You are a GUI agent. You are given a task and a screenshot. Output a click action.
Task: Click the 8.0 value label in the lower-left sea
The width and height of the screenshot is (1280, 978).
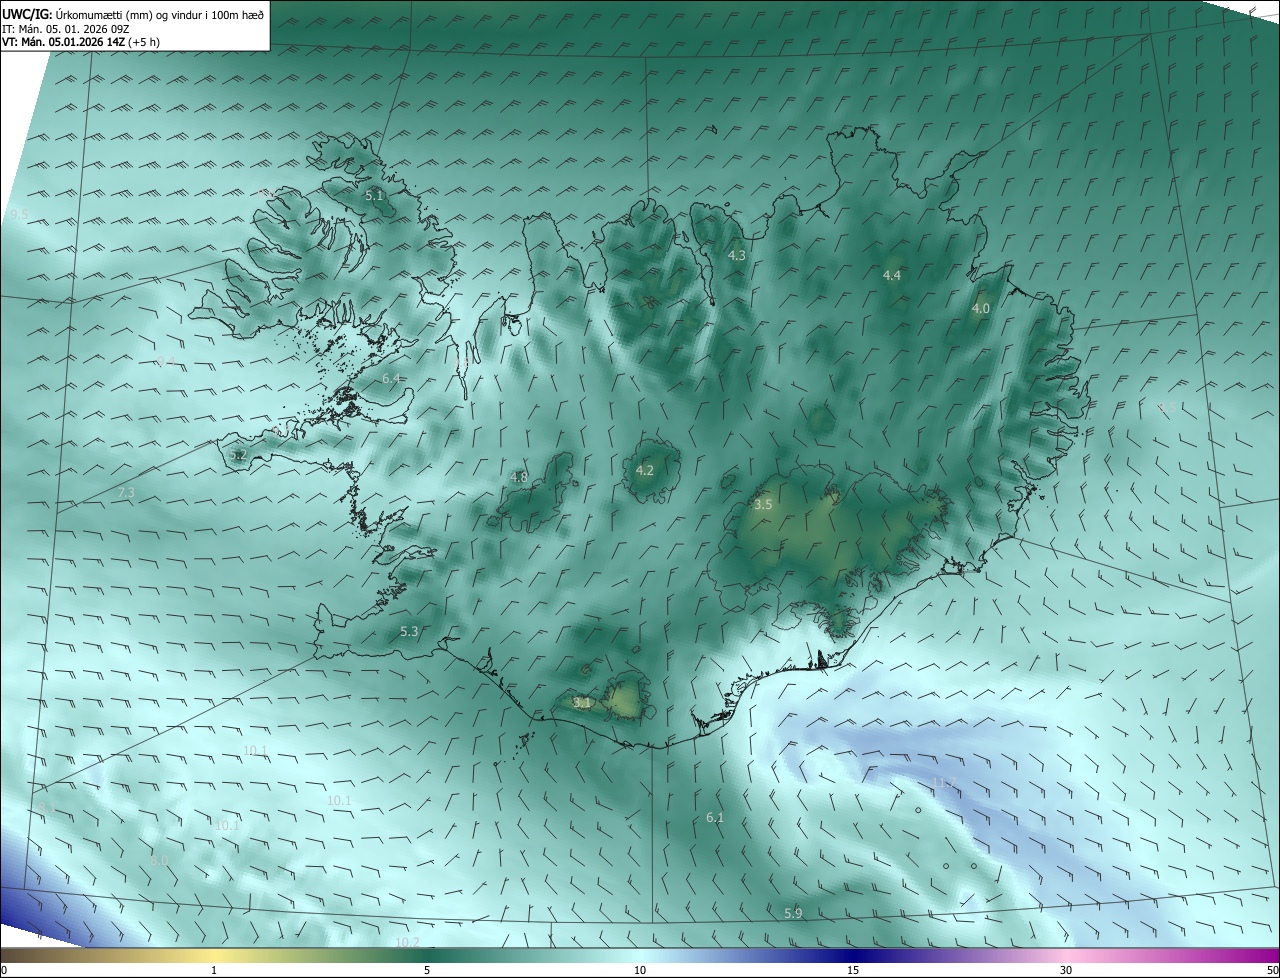point(159,861)
